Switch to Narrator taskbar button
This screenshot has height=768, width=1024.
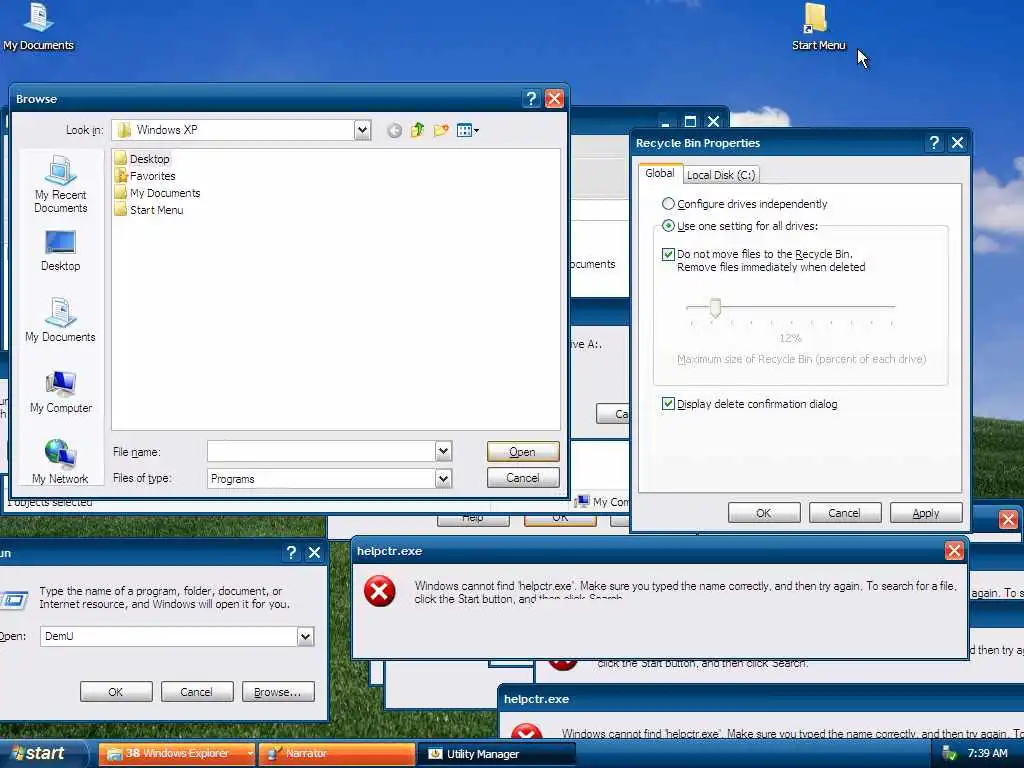[x=337, y=754]
